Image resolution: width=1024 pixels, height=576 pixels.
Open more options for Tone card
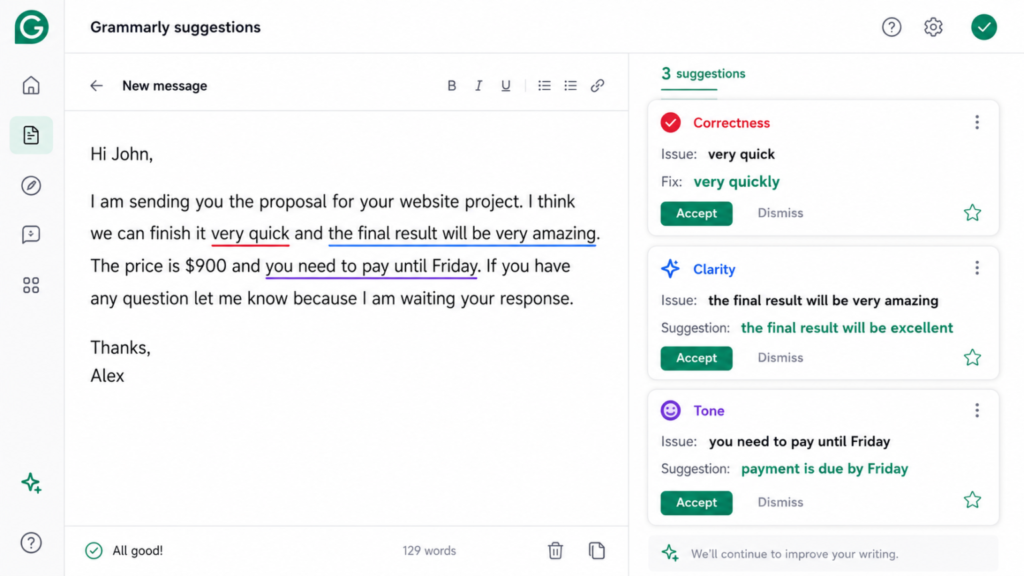pyautogui.click(x=977, y=410)
